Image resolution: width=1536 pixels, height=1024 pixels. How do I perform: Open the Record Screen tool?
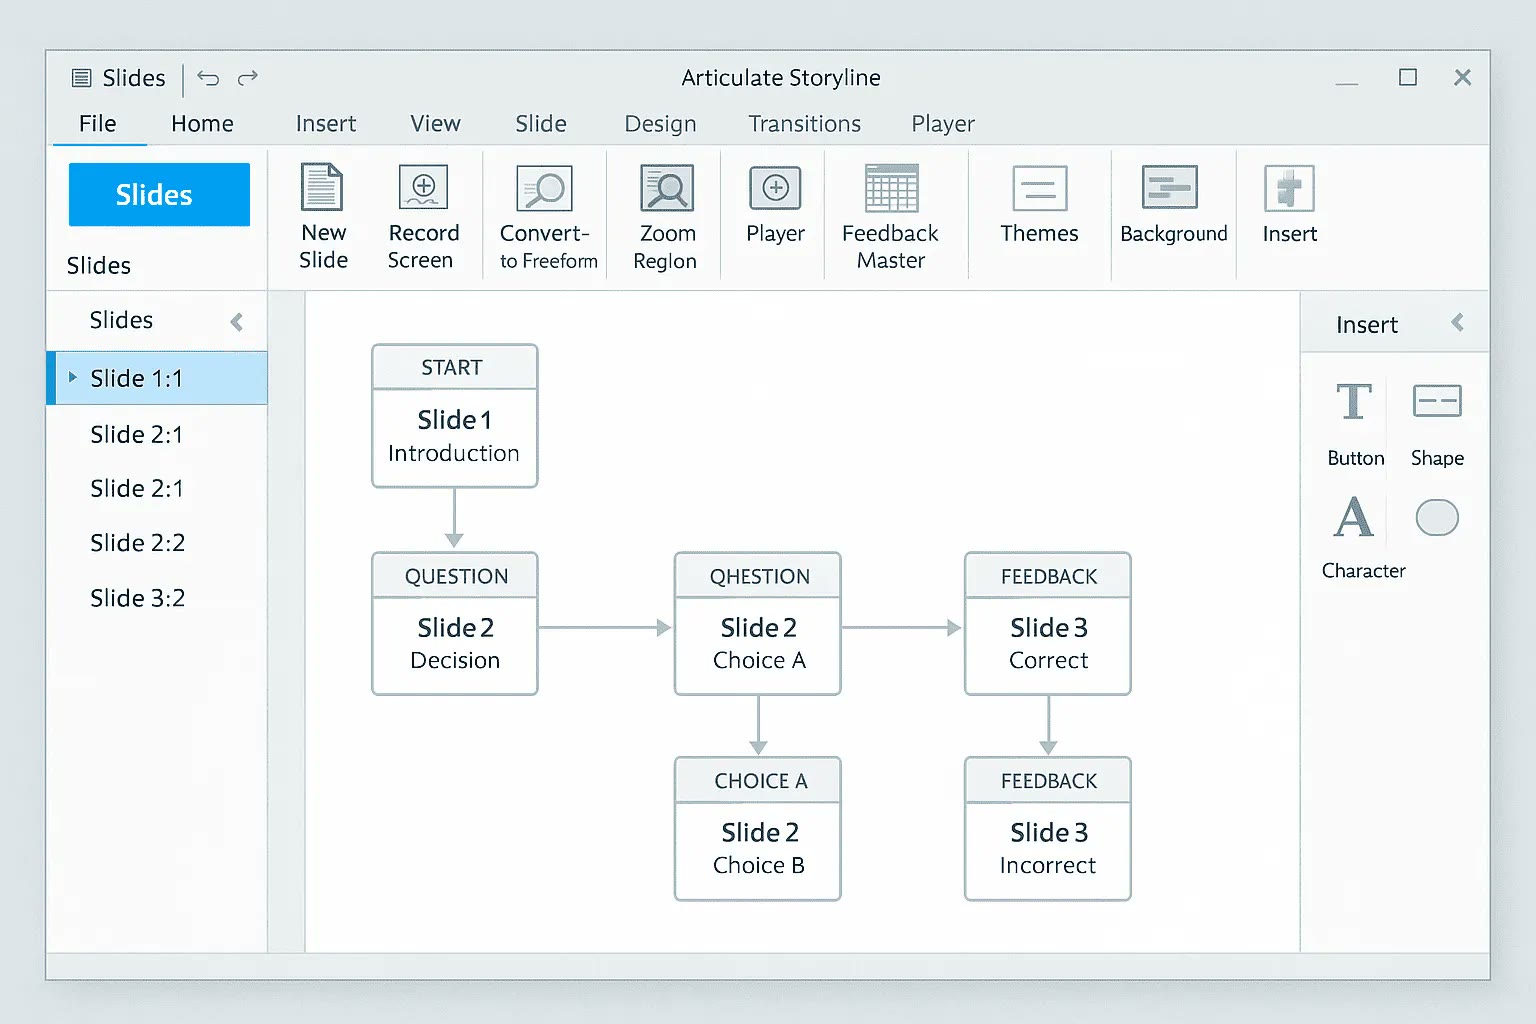tap(423, 187)
